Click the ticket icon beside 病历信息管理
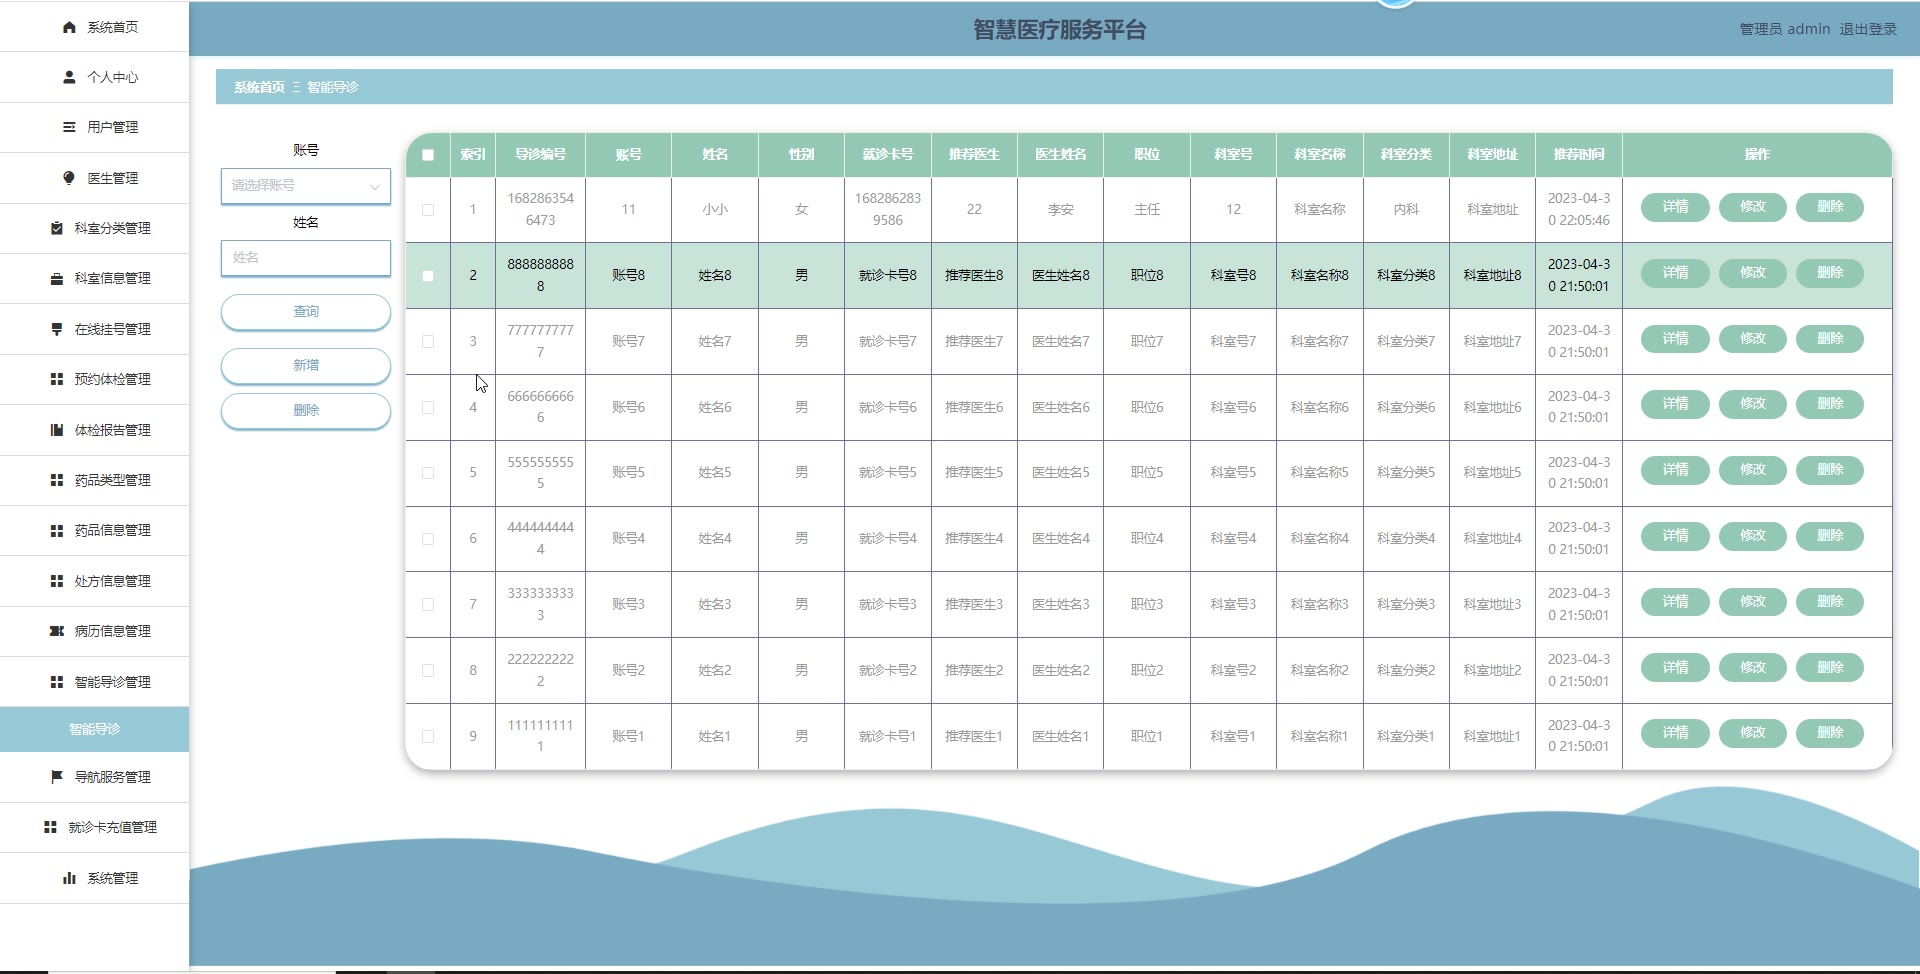 coord(57,631)
